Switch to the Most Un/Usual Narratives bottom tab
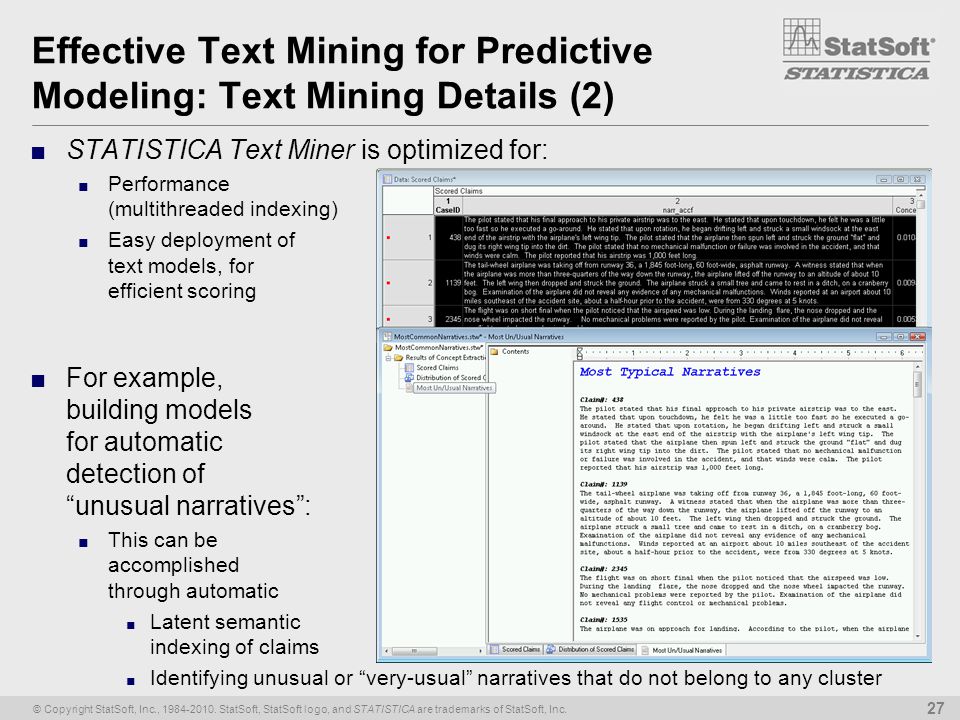 pos(681,650)
